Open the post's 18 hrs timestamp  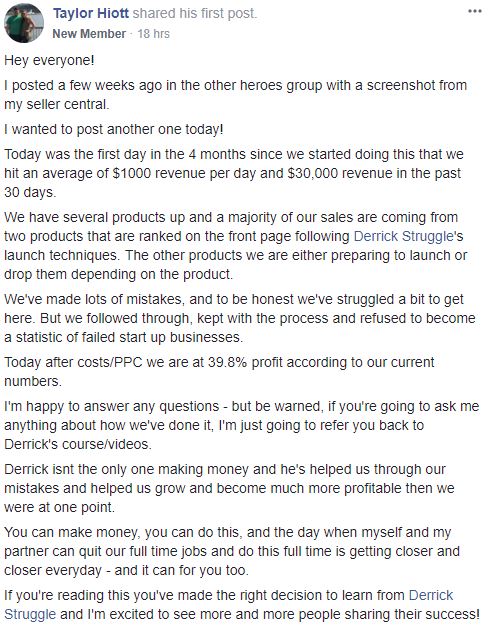tap(153, 33)
